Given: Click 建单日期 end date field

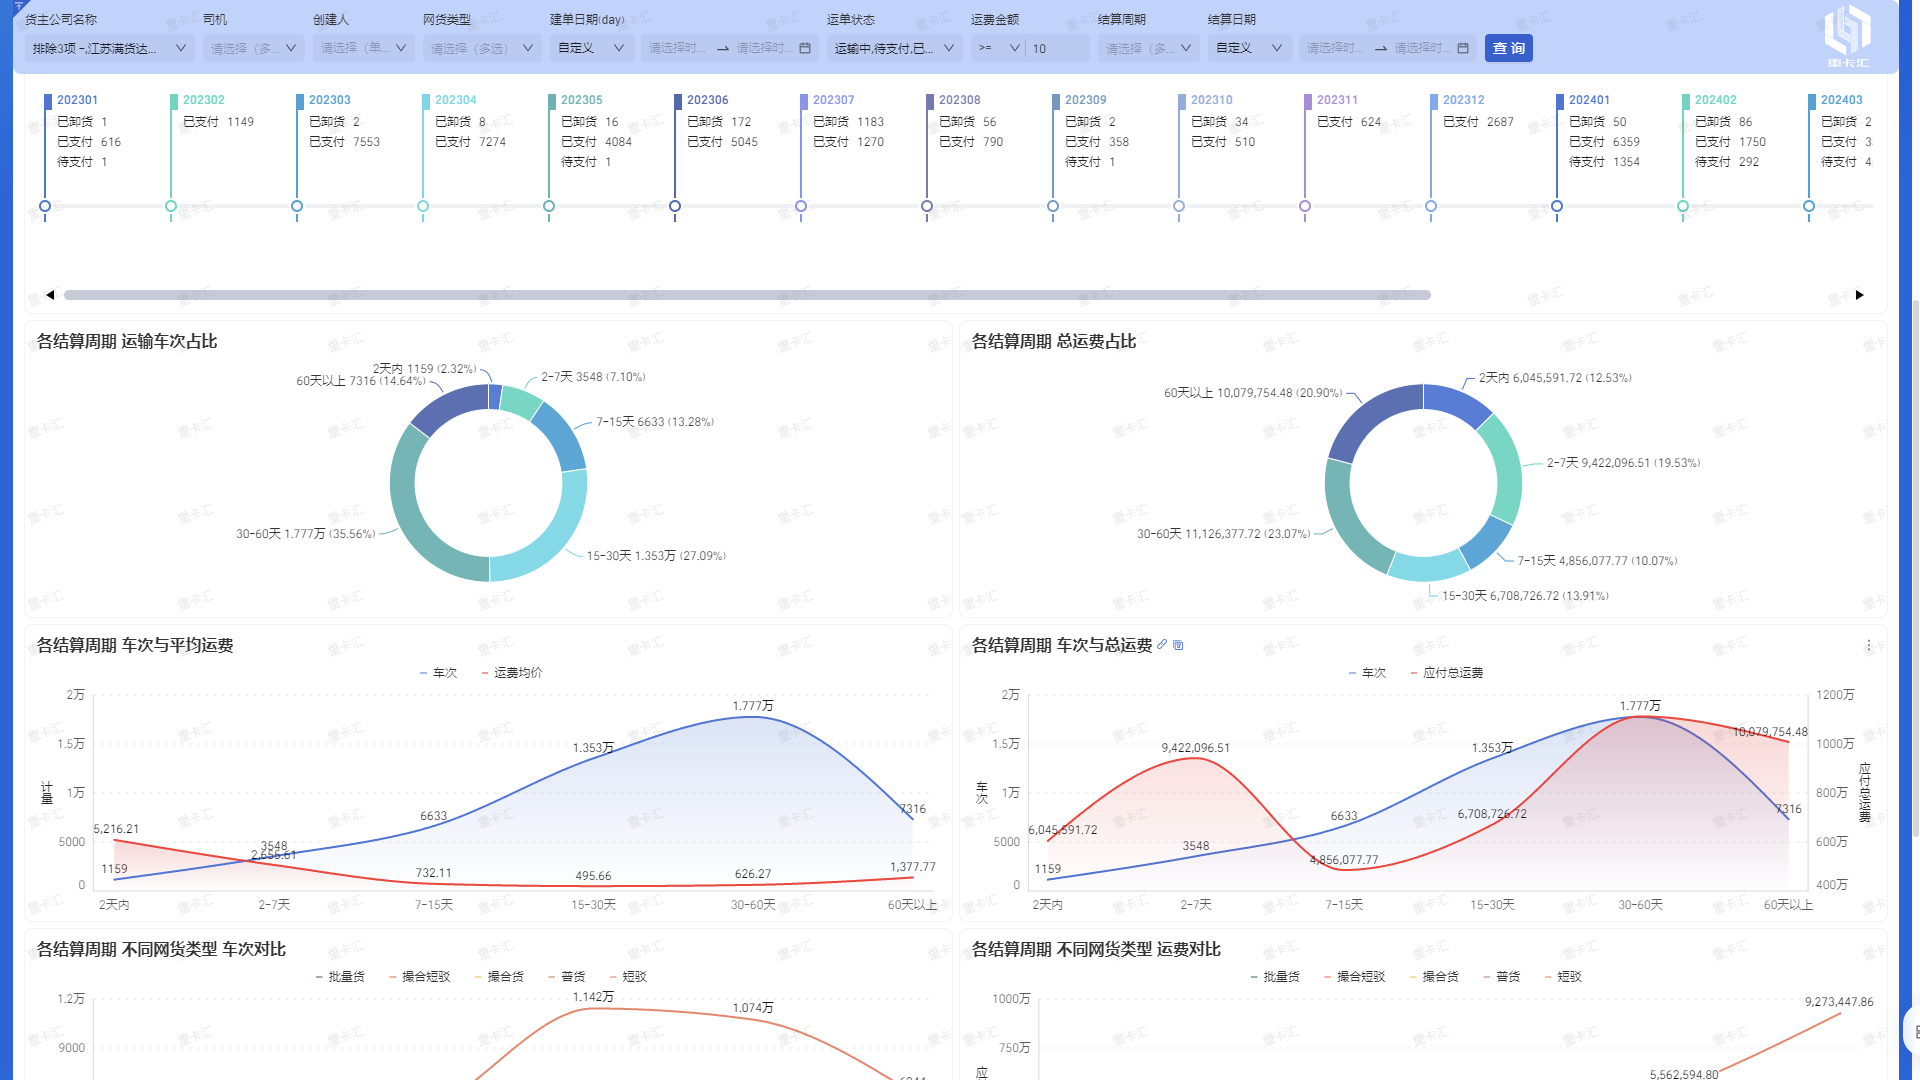Looking at the screenshot, I should [764, 48].
